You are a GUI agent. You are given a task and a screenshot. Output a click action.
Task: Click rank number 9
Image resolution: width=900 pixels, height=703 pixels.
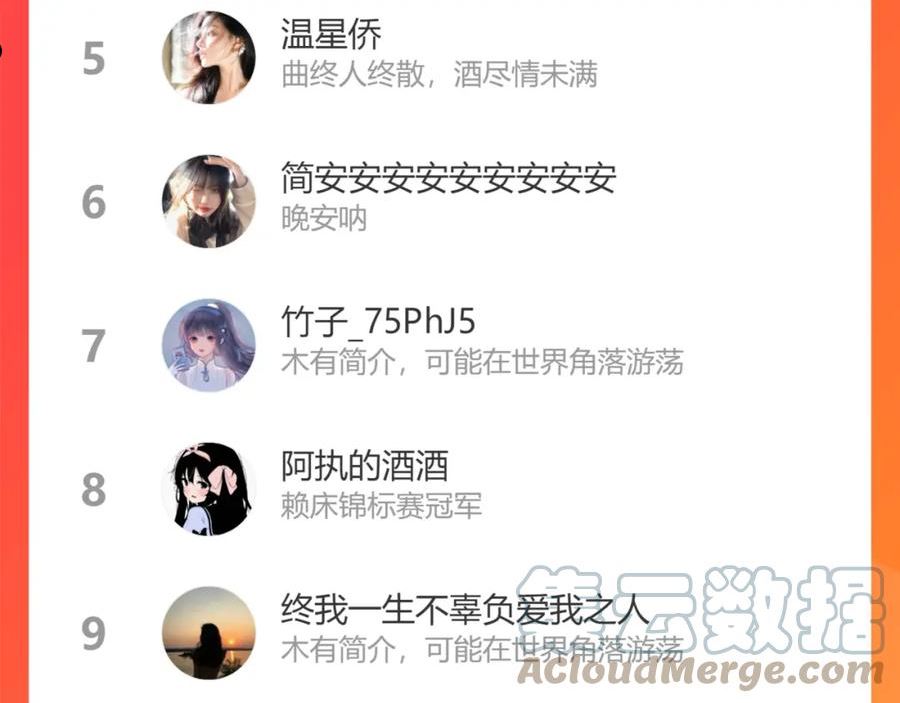94,633
